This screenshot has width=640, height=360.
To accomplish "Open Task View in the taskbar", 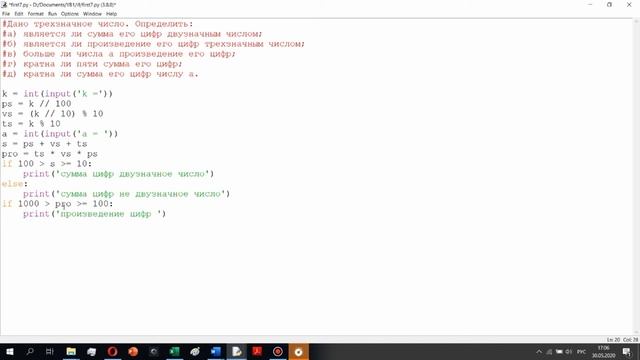I will [50, 351].
